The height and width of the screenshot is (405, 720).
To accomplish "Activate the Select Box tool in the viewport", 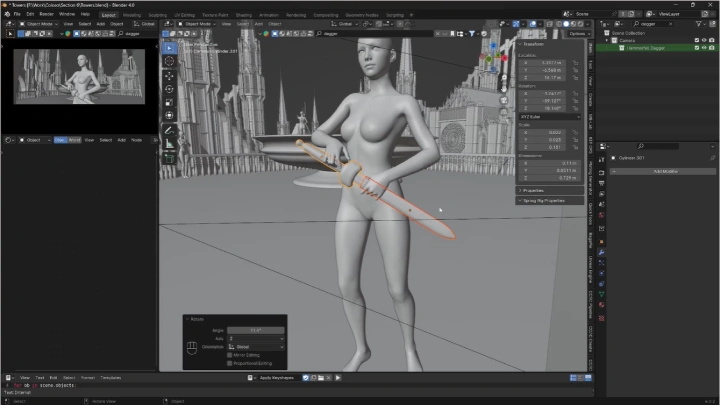I will point(169,48).
